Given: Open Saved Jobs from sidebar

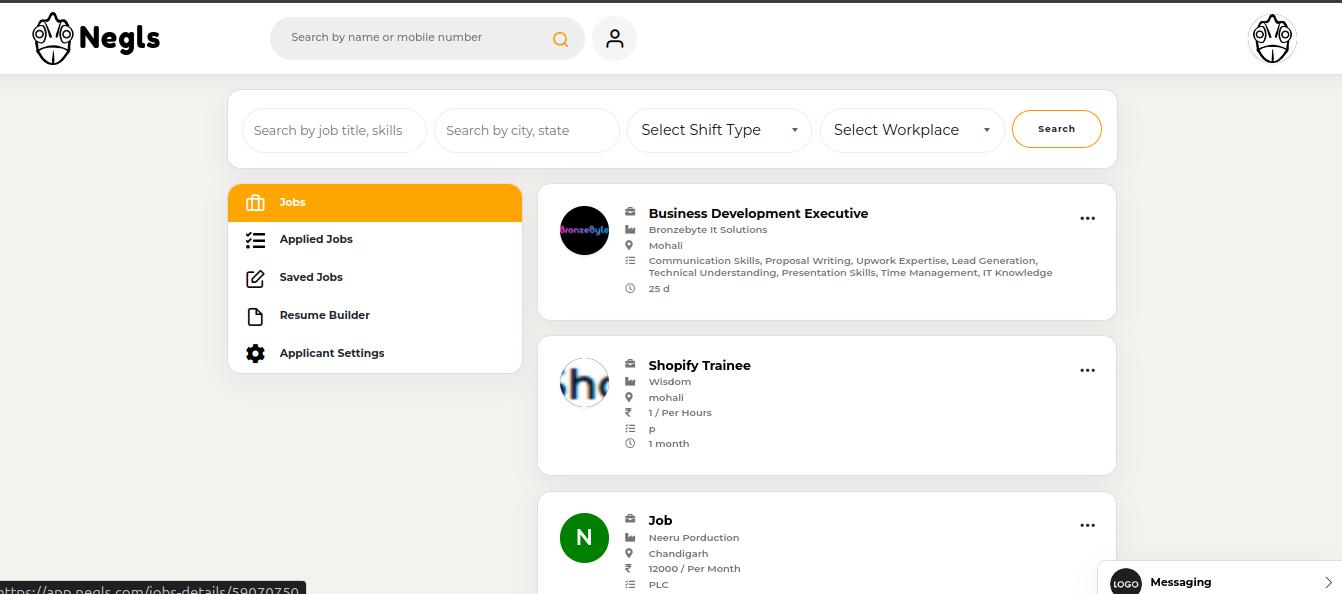Looking at the screenshot, I should (311, 278).
